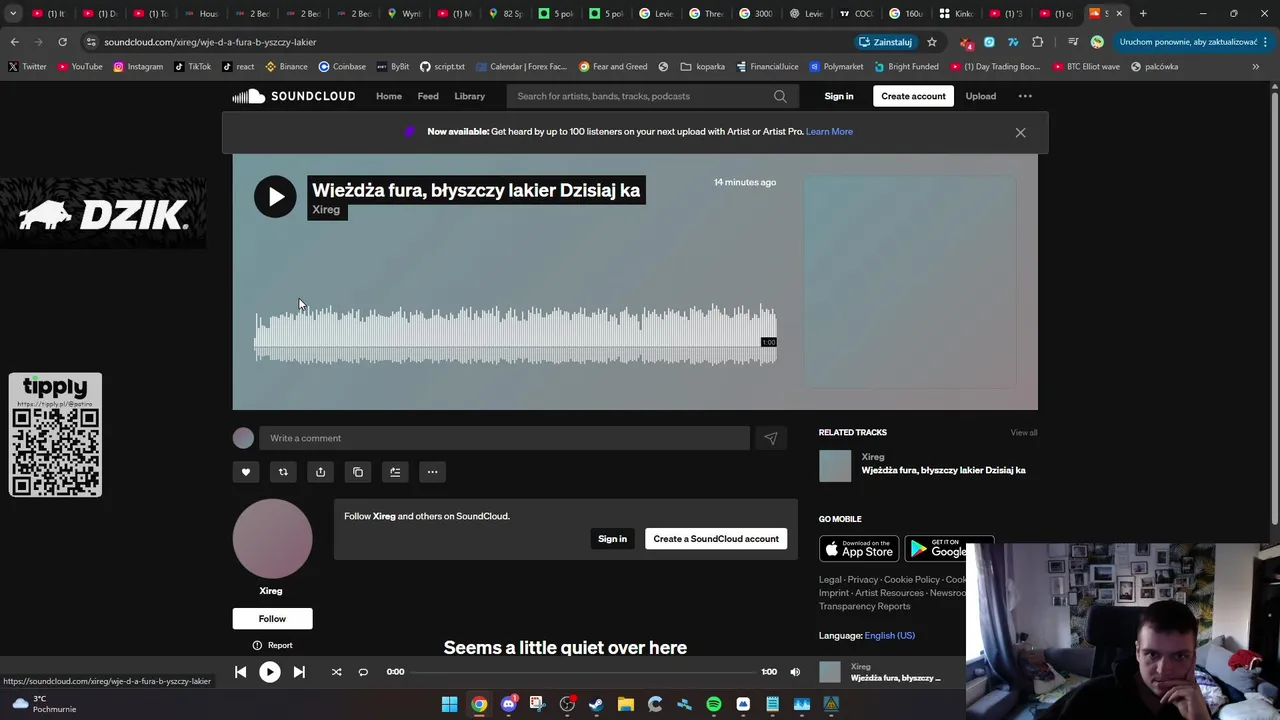Open a new browser tab
Viewport: 1280px width, 720px height.
point(1143,14)
